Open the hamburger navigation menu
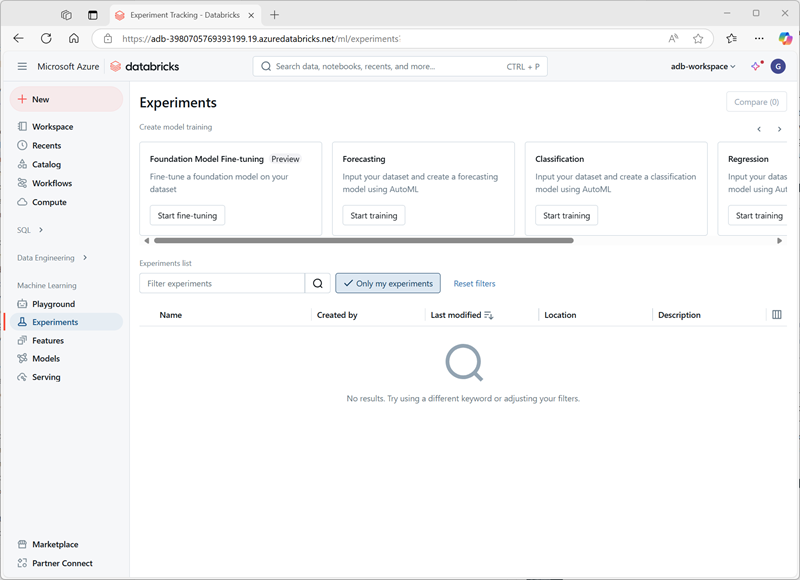 [x=22, y=66]
